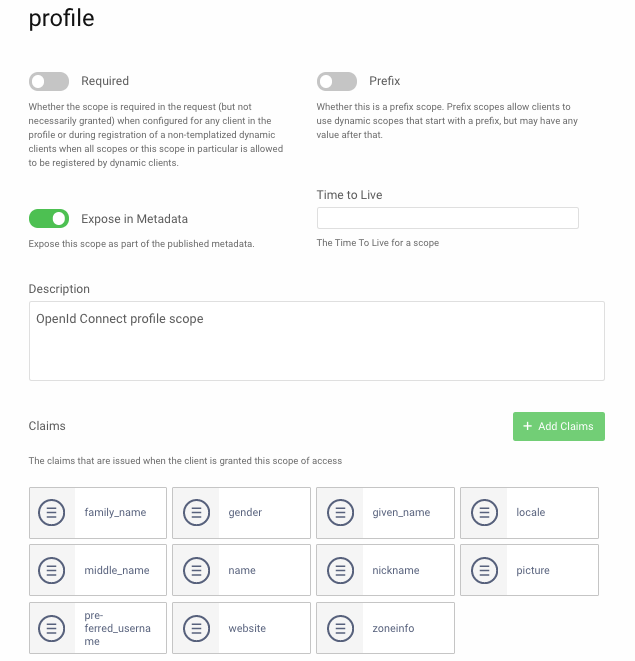Viewport: 635px width, 661px height.
Task: Click the drag handle icon for locale claim
Action: point(484,512)
